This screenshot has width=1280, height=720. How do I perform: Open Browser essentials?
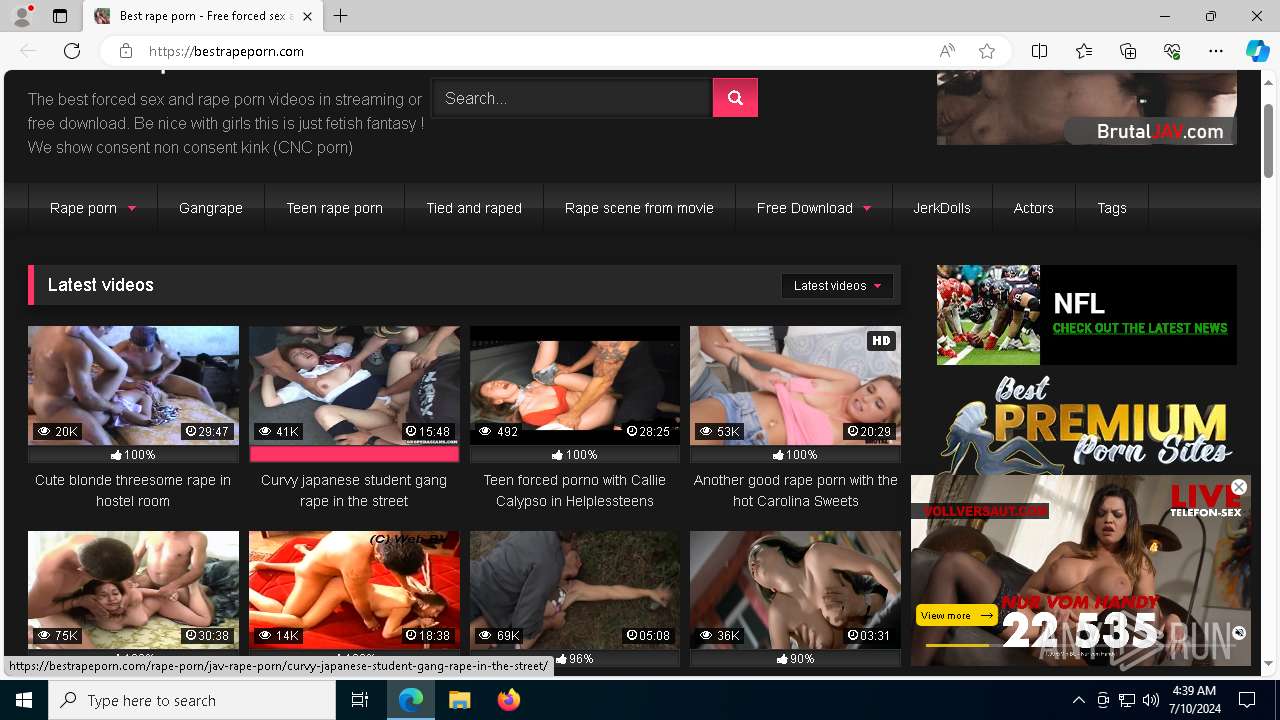click(x=1172, y=51)
